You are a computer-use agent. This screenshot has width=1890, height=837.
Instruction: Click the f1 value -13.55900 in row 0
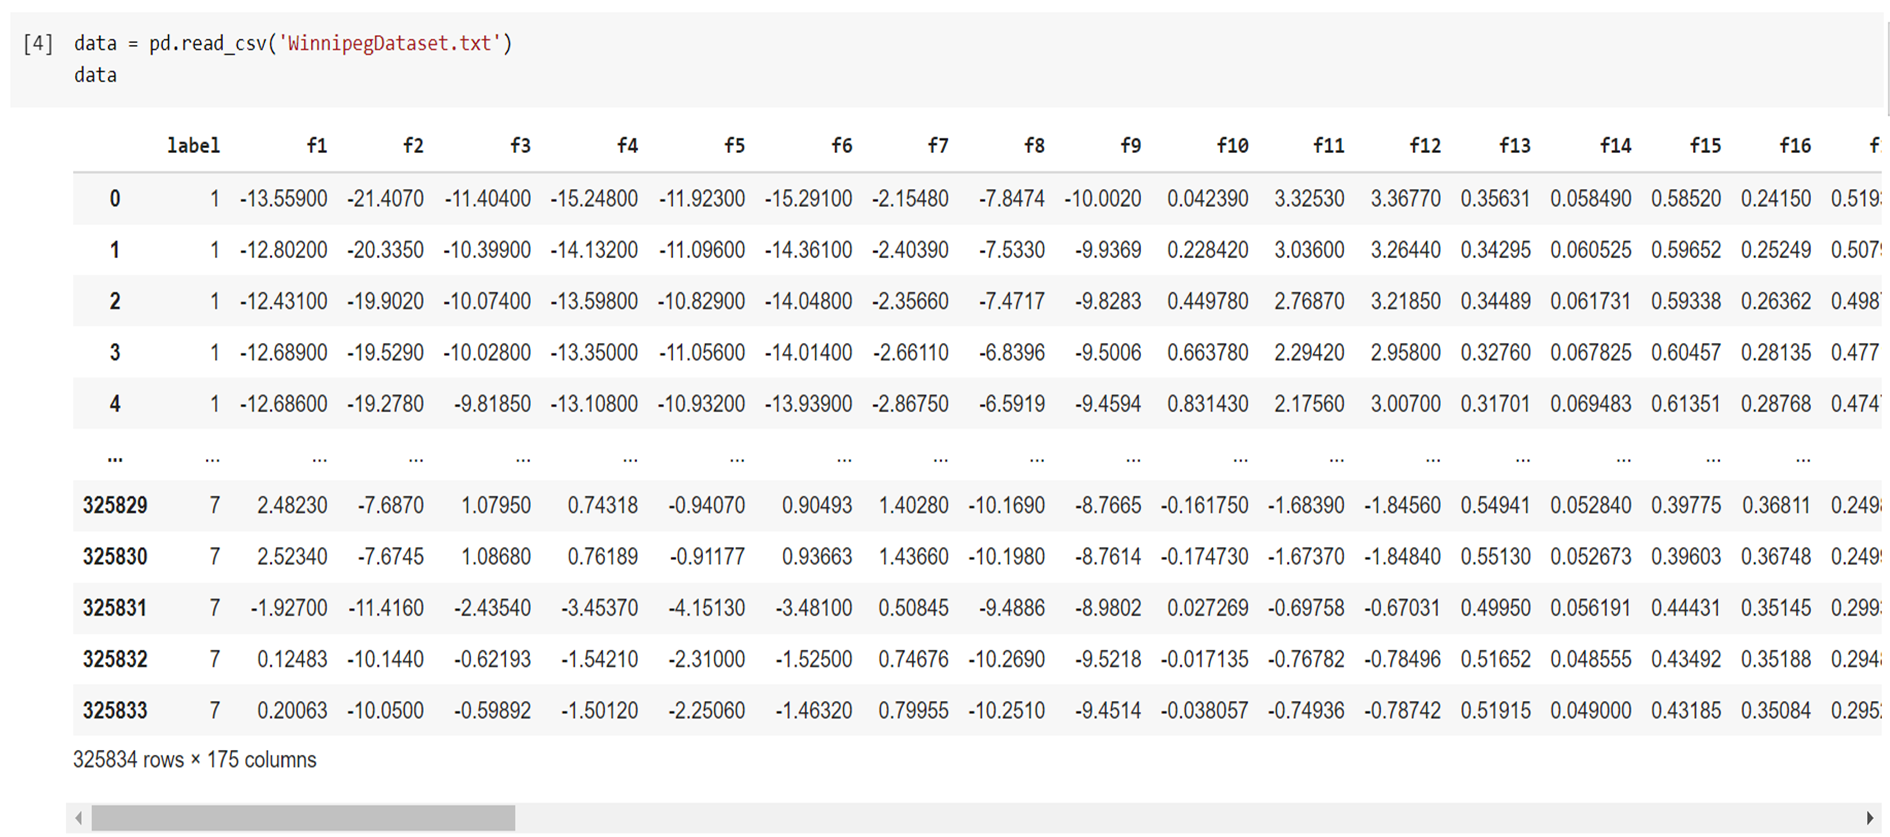pos(283,199)
